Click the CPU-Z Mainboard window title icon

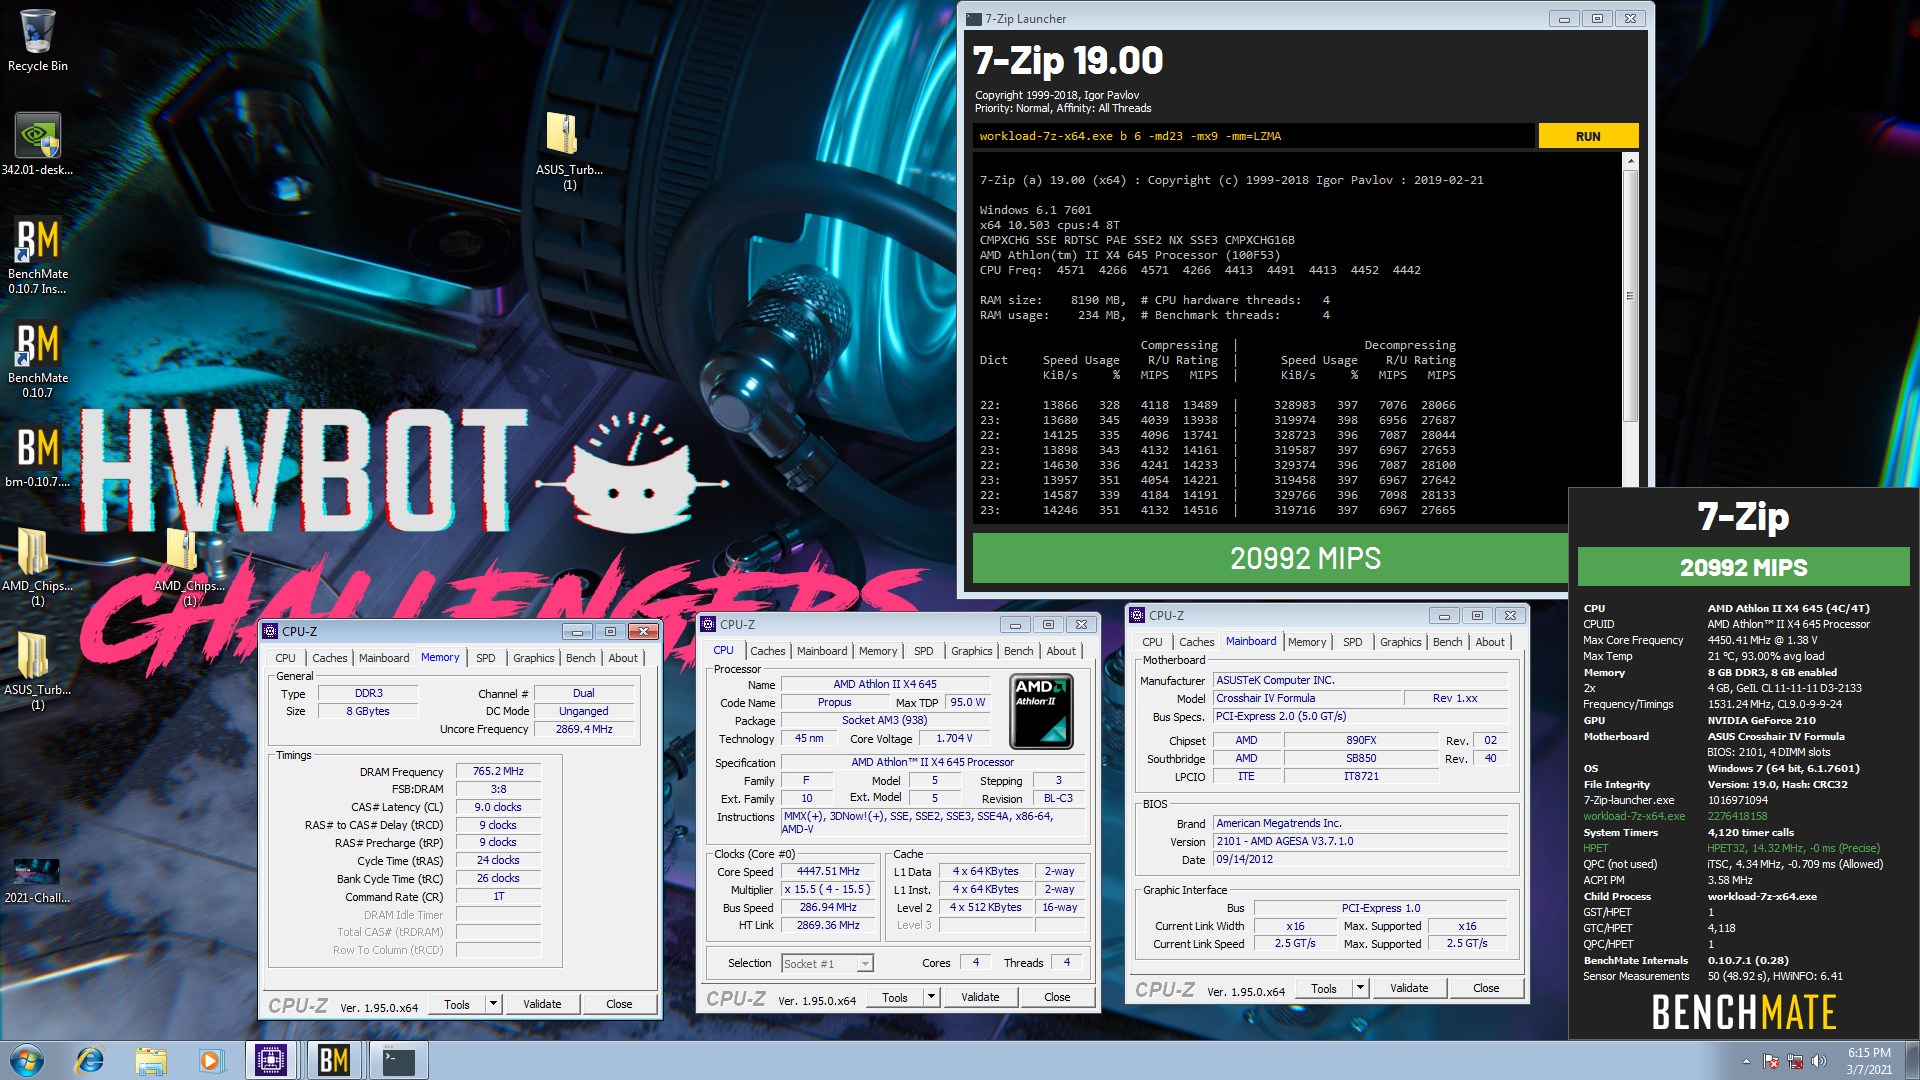pos(1137,615)
